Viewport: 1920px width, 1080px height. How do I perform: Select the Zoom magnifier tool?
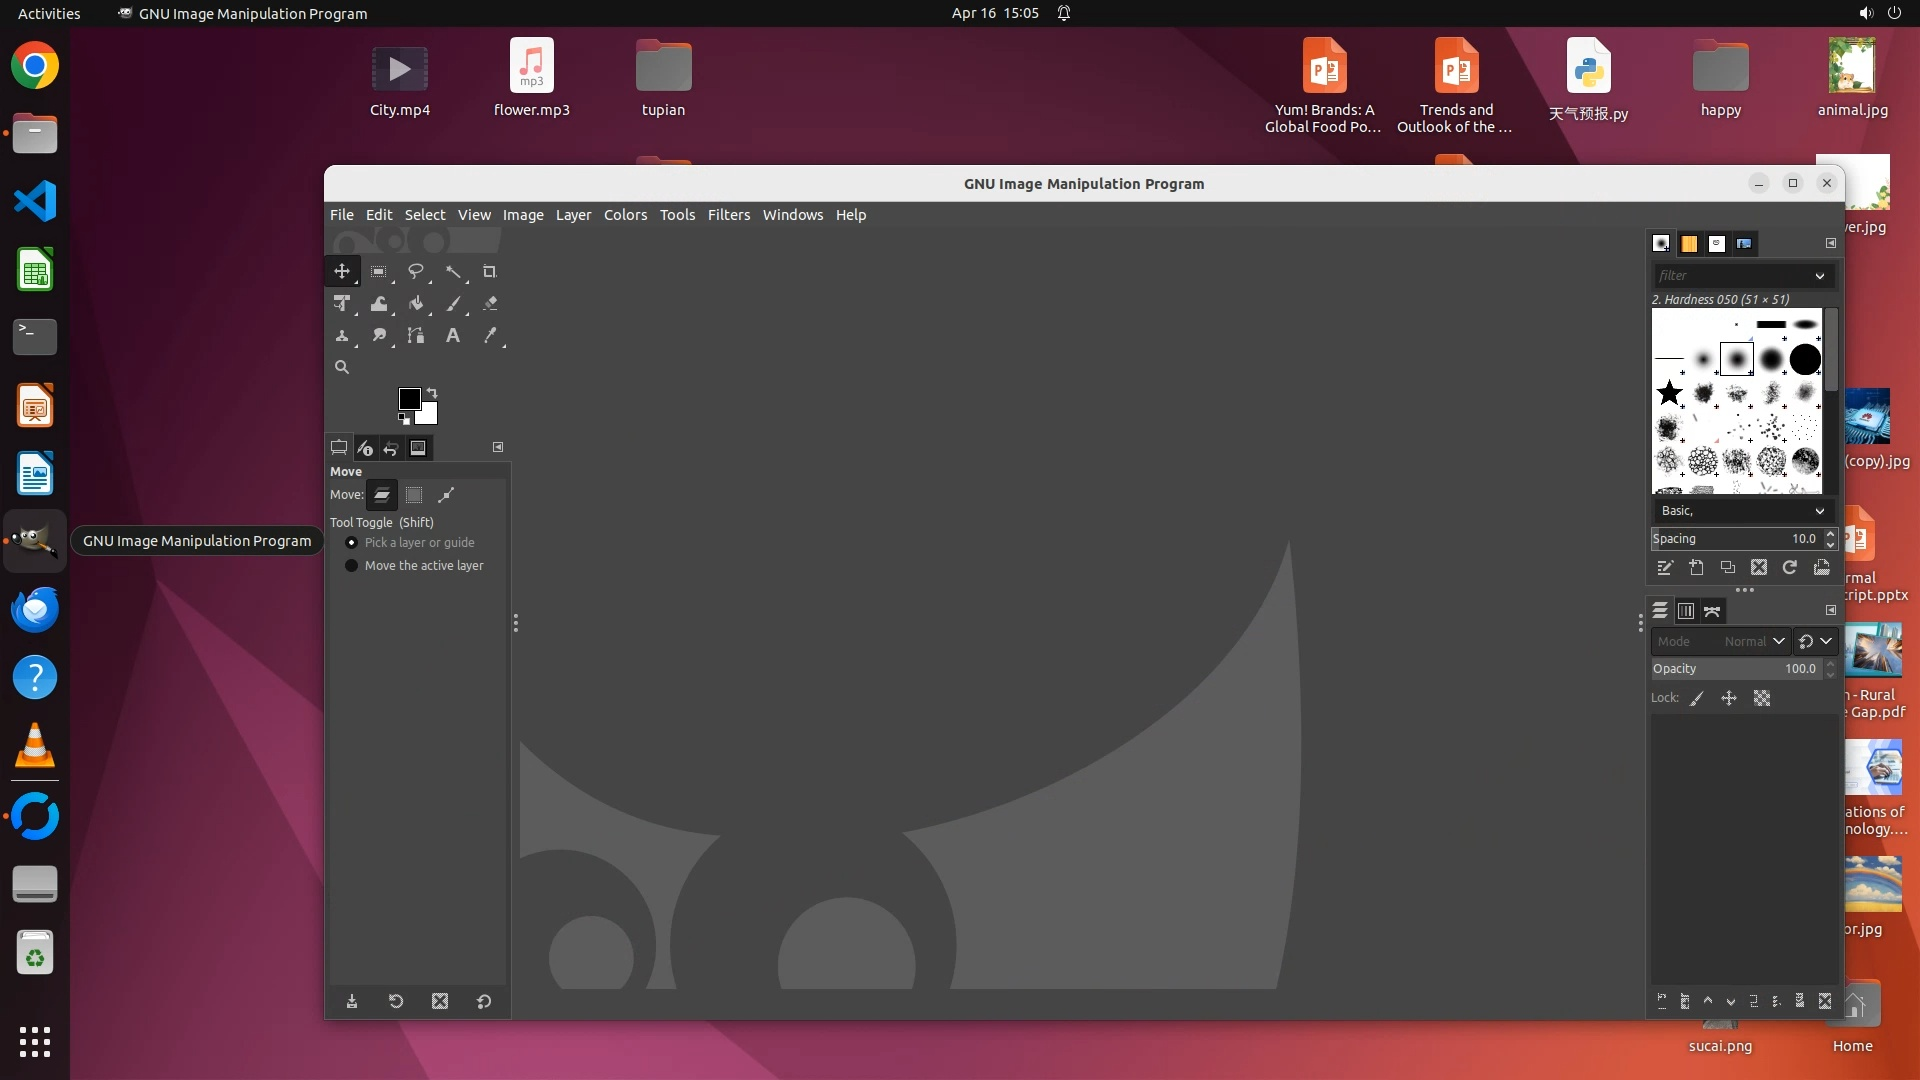(342, 368)
